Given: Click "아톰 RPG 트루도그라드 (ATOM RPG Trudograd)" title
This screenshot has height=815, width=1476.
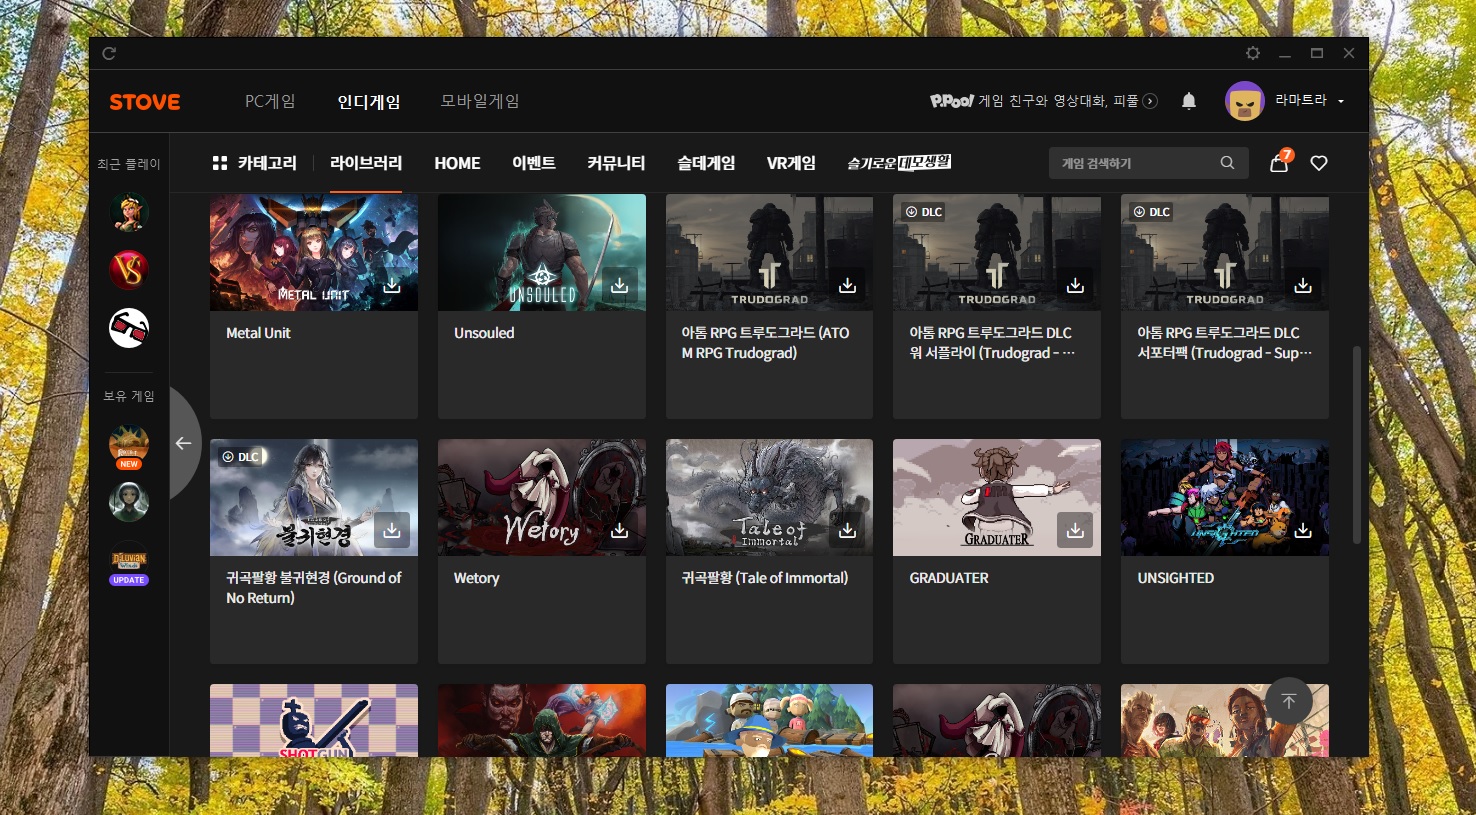Looking at the screenshot, I should click(x=766, y=343).
